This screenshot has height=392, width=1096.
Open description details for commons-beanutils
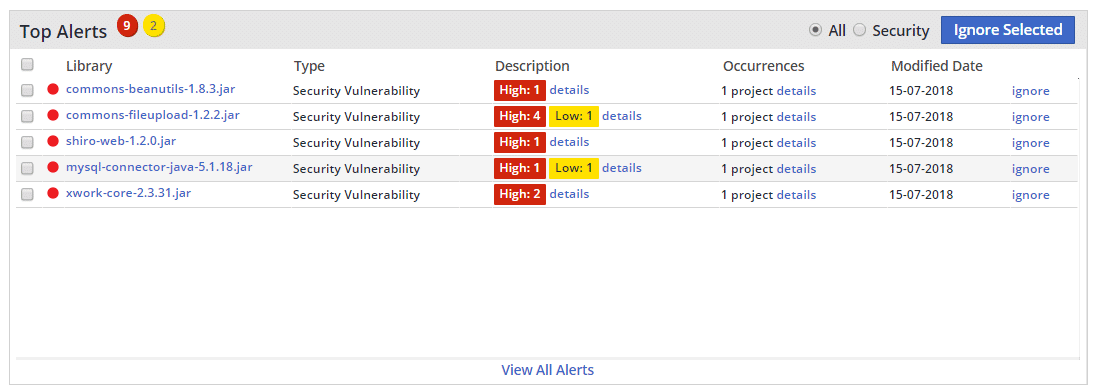(569, 89)
